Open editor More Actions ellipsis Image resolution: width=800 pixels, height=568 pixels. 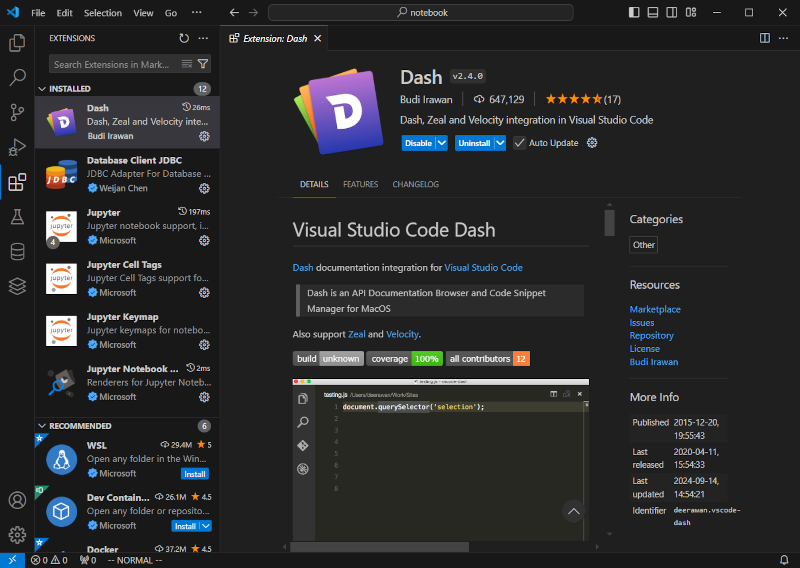783,38
